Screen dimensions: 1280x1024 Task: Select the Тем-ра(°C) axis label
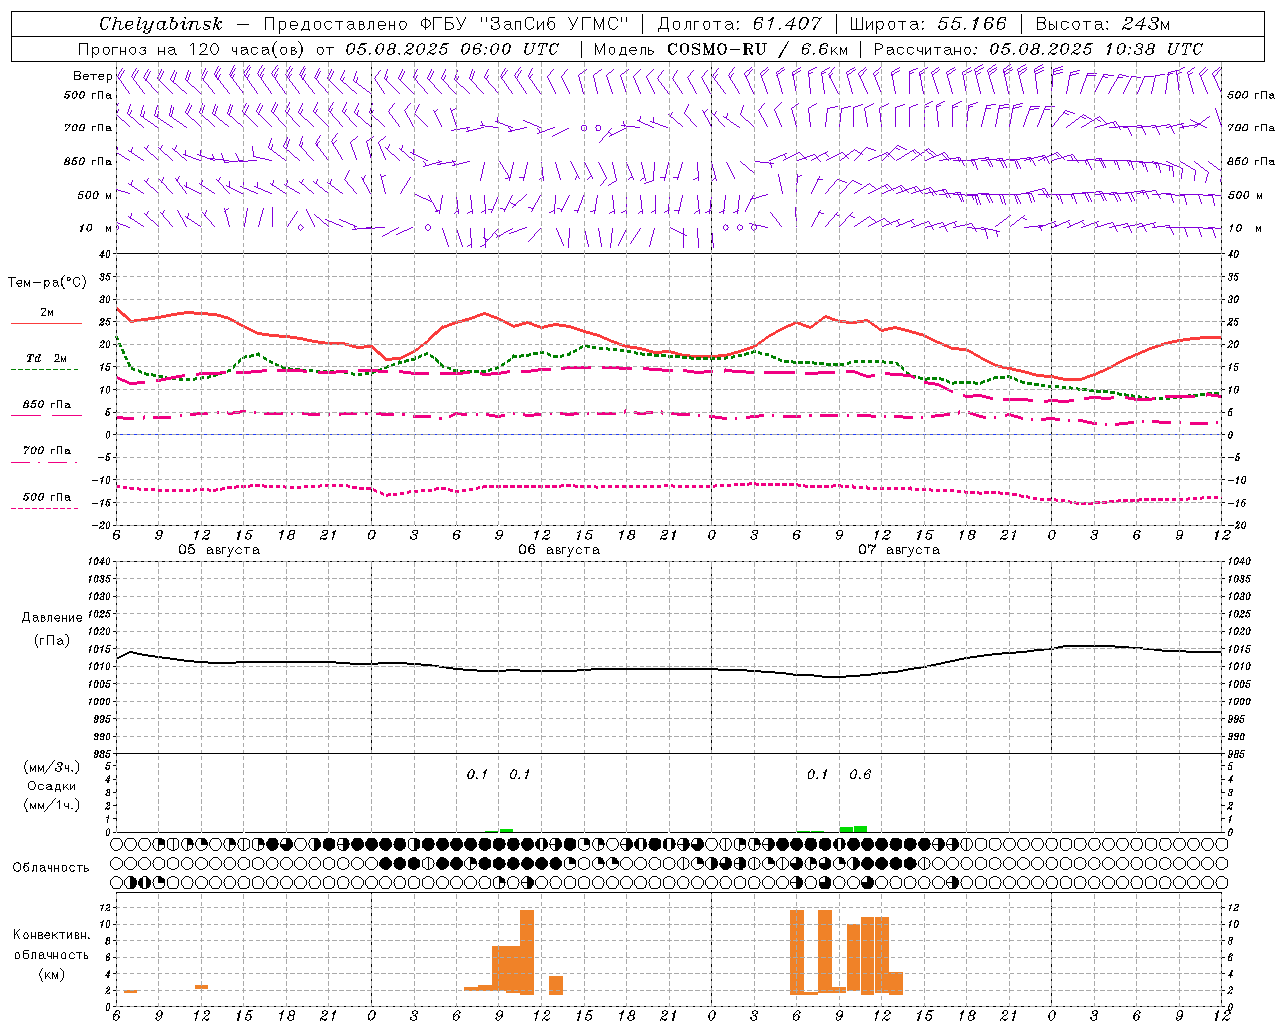[x=47, y=283]
